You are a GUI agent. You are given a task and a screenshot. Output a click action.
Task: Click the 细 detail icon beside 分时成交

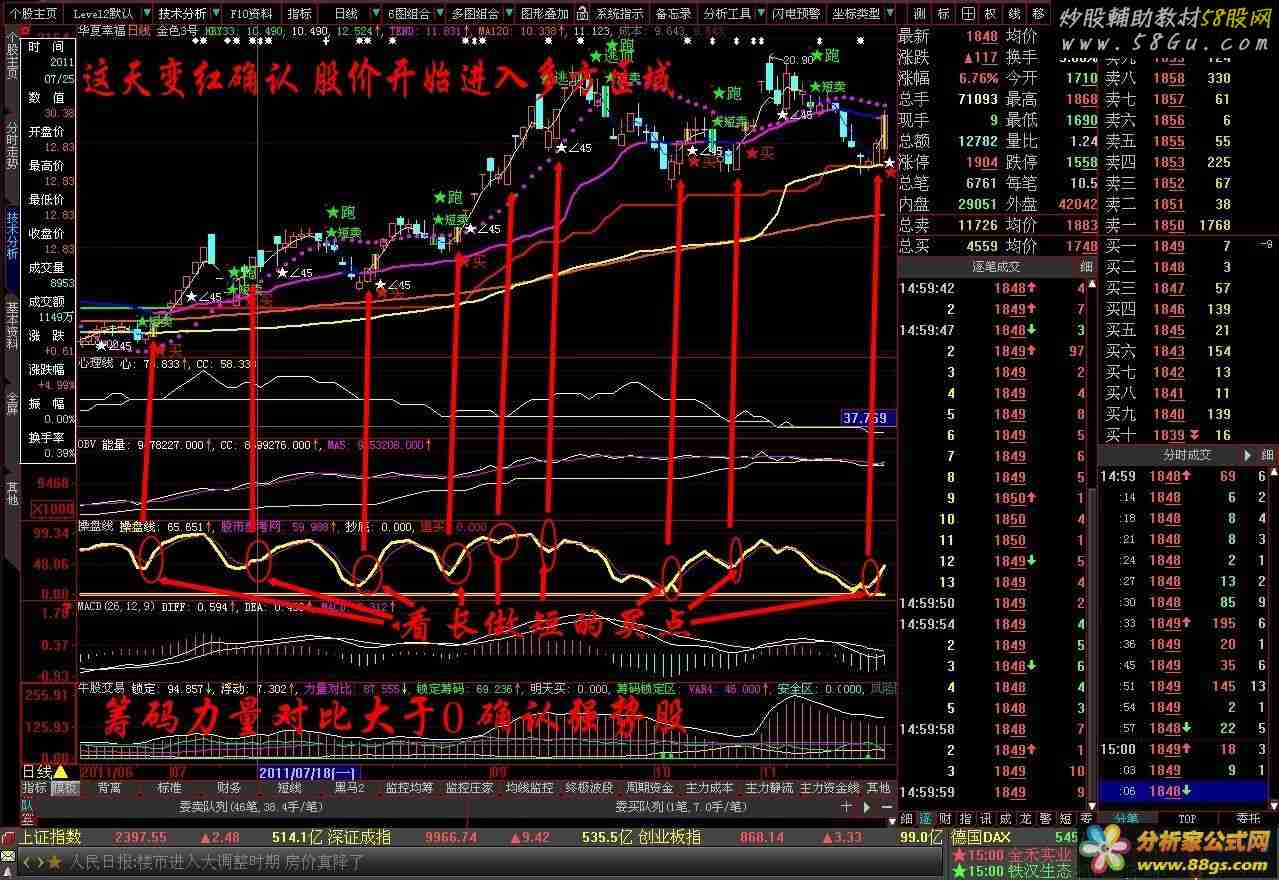tap(1266, 455)
